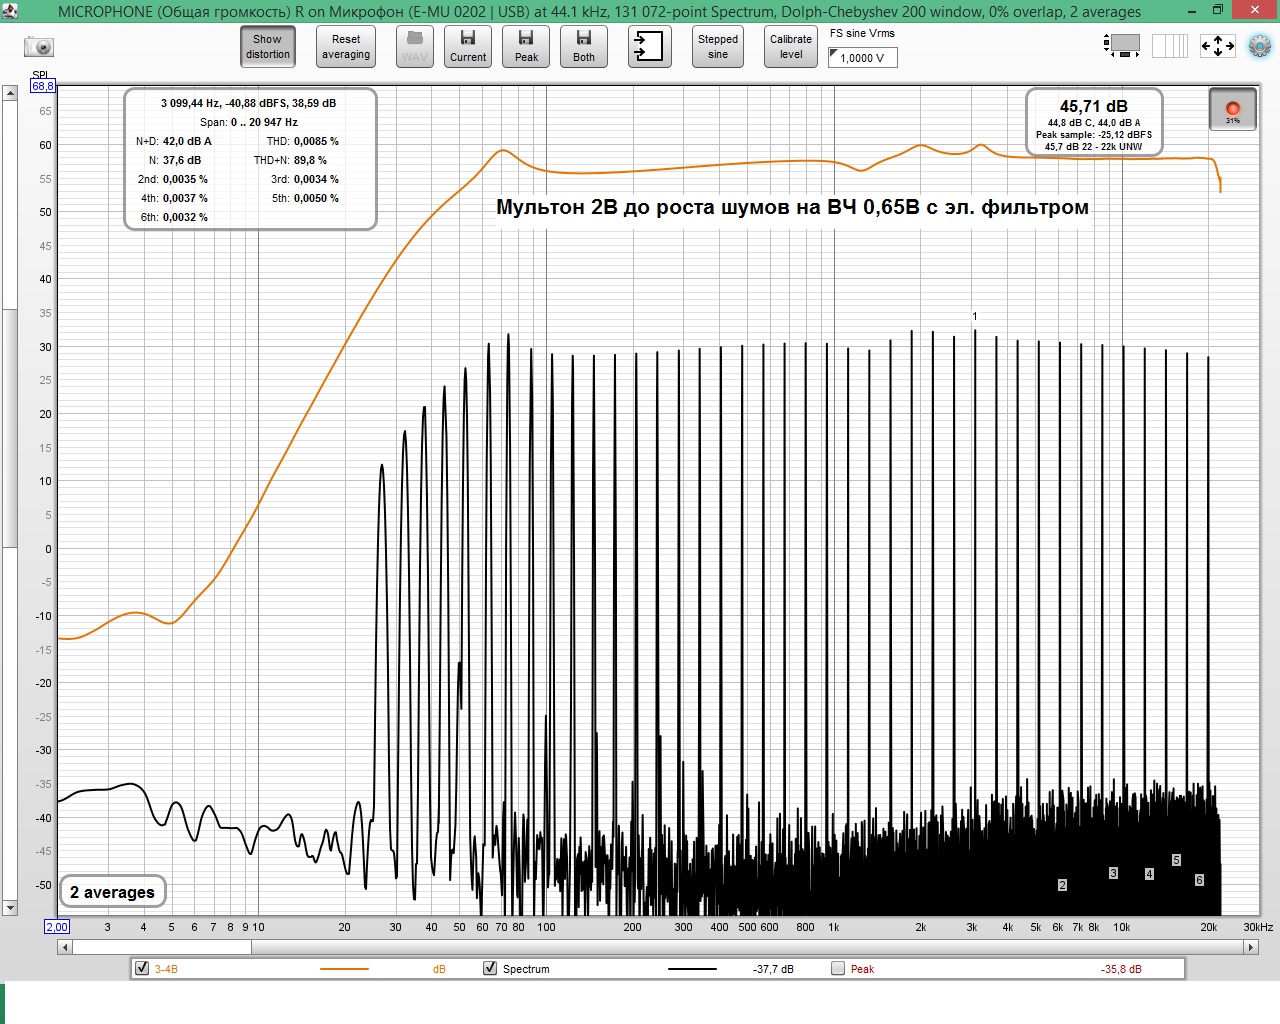Screen dimensions: 1280x1024
Task: Click the '2 averages' label
Action: tap(112, 892)
